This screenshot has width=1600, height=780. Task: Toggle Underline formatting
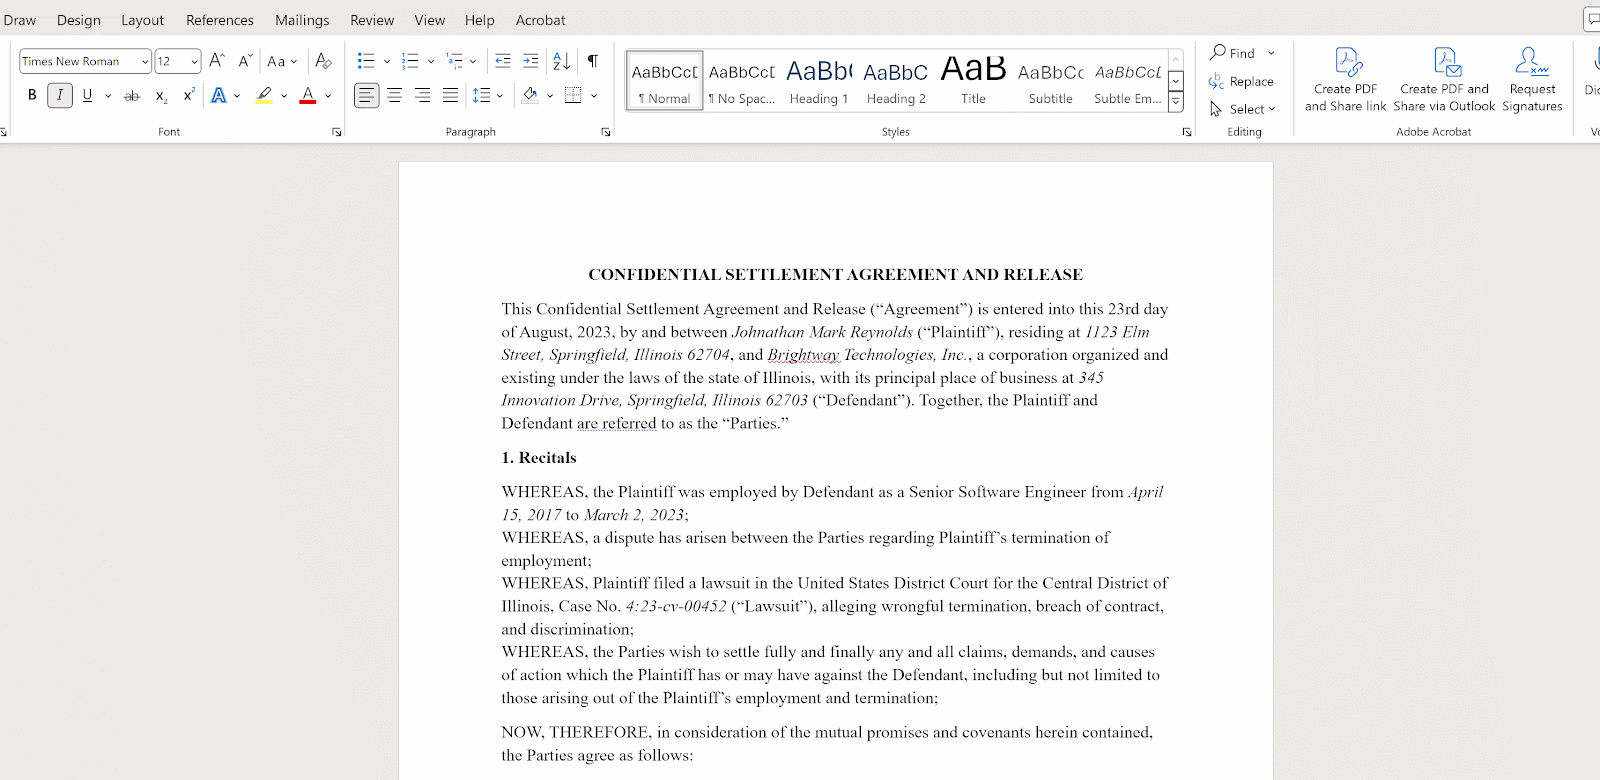tap(87, 95)
